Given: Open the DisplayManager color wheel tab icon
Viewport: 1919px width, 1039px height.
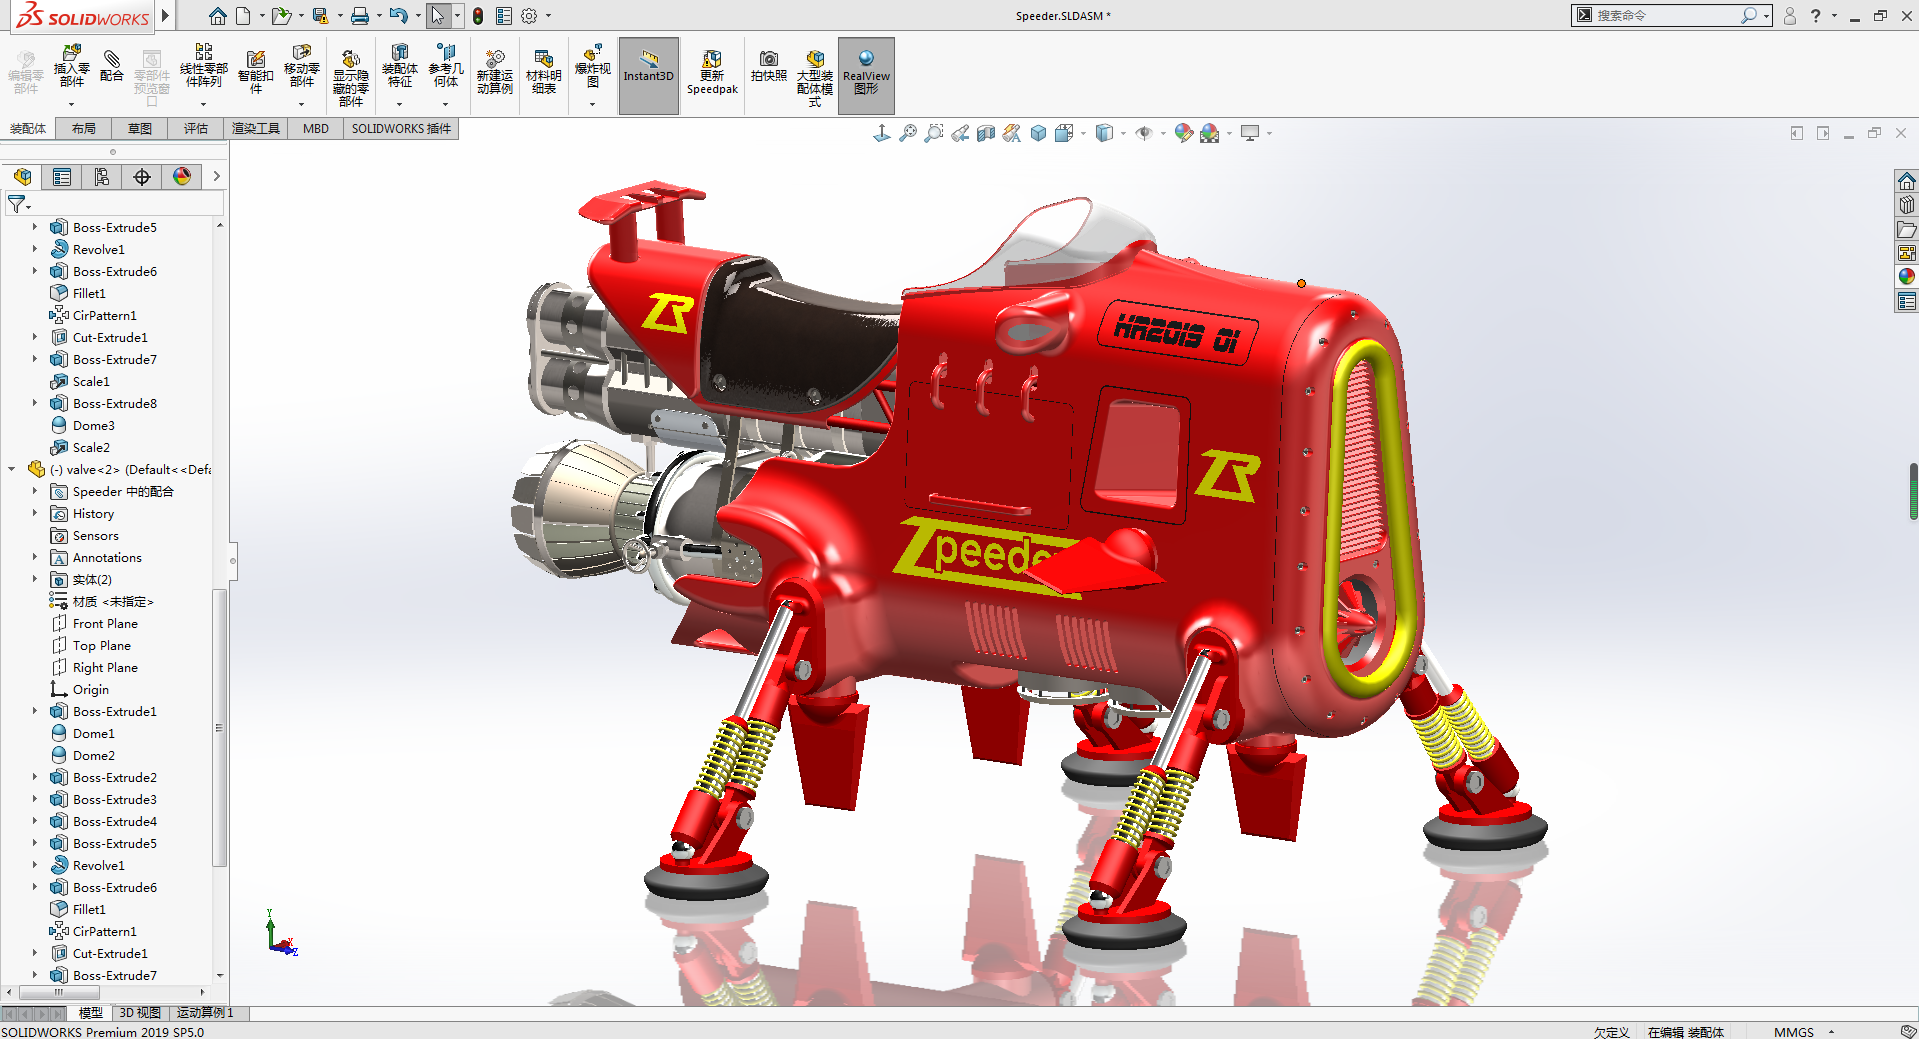Looking at the screenshot, I should coord(182,177).
